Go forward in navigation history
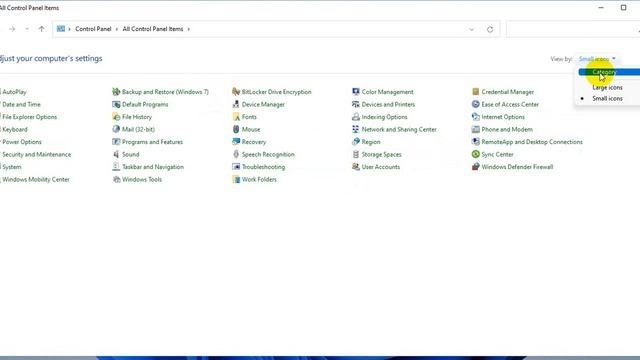Viewport: 640px width, 360px height. pos(12,29)
